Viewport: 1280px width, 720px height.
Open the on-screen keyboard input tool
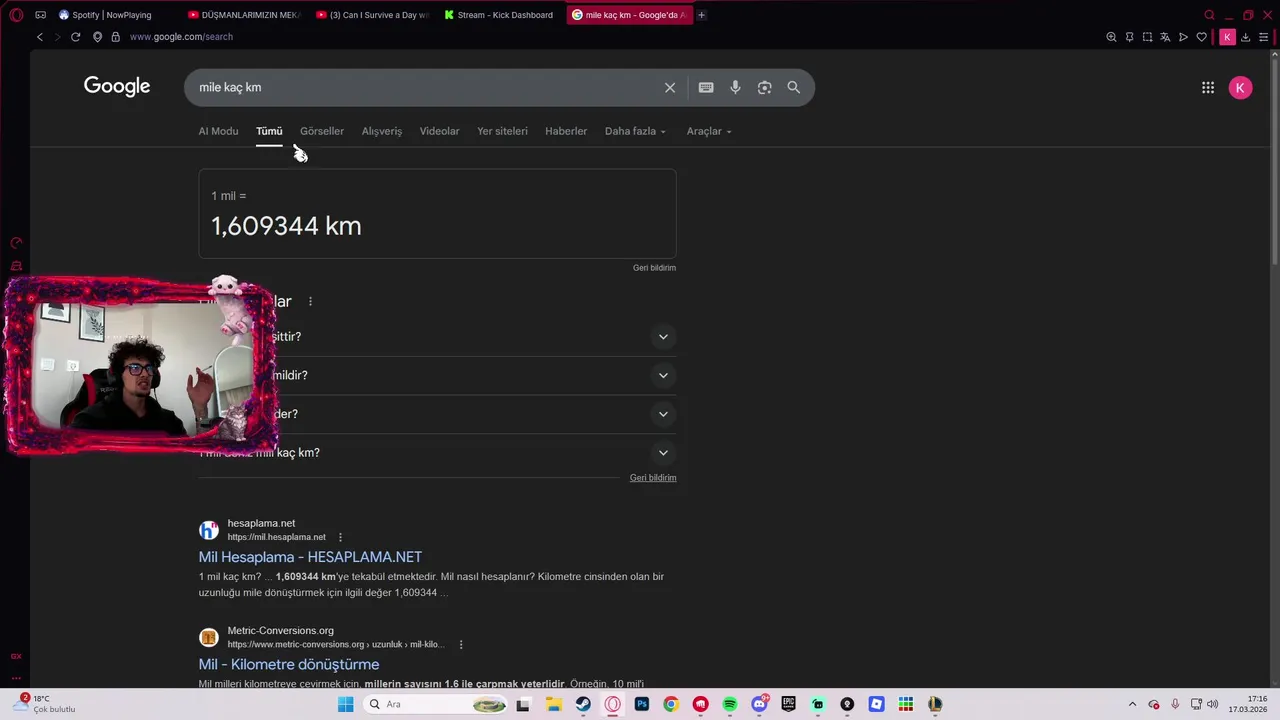[706, 88]
